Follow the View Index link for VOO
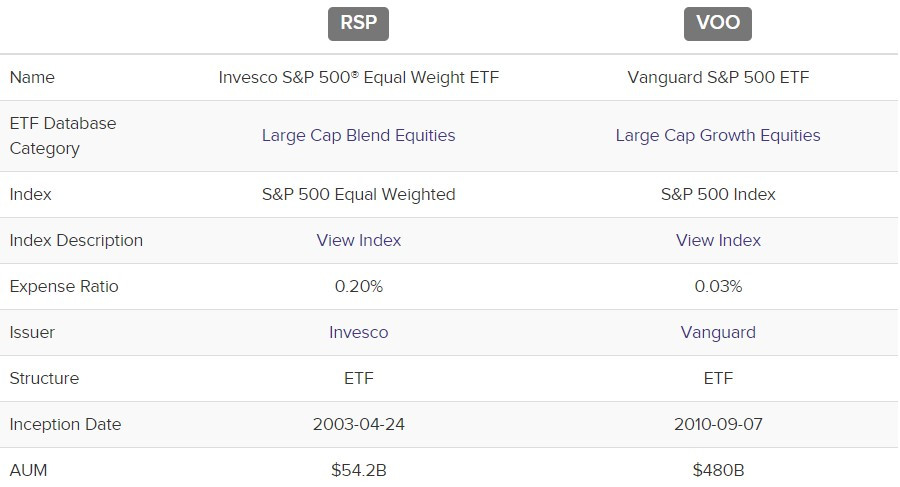Image resolution: width=900 pixels, height=487 pixels. [717, 240]
